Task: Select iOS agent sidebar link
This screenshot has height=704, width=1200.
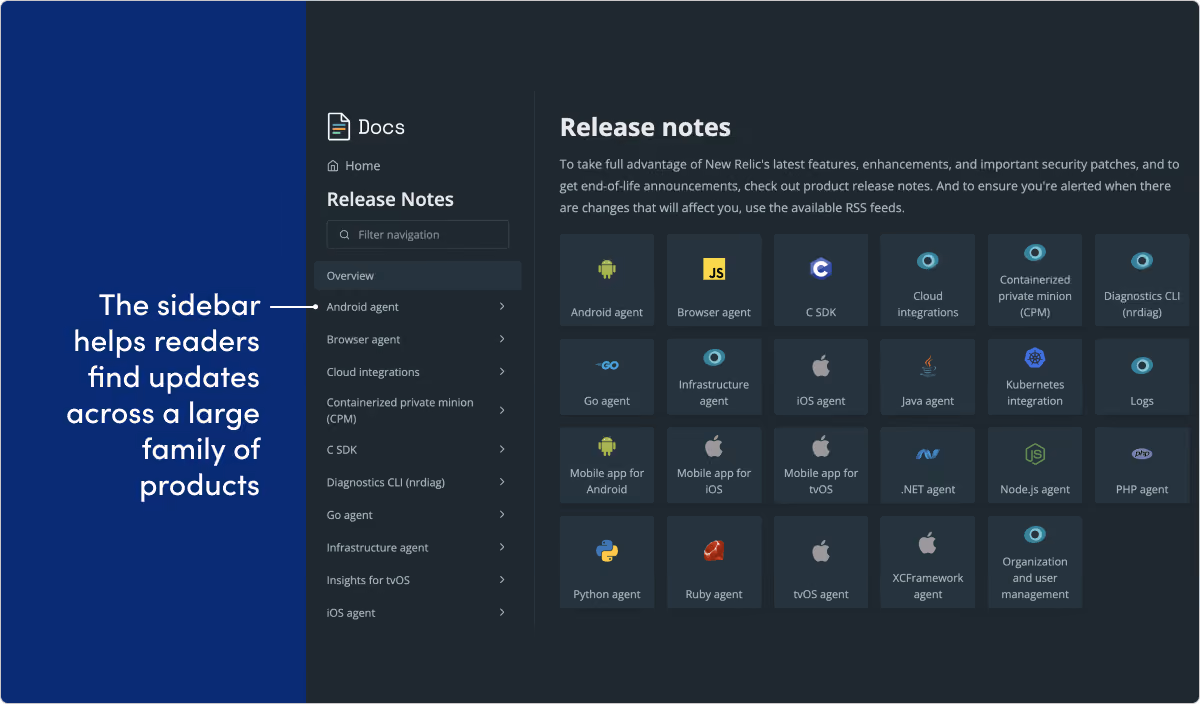Action: pos(351,613)
